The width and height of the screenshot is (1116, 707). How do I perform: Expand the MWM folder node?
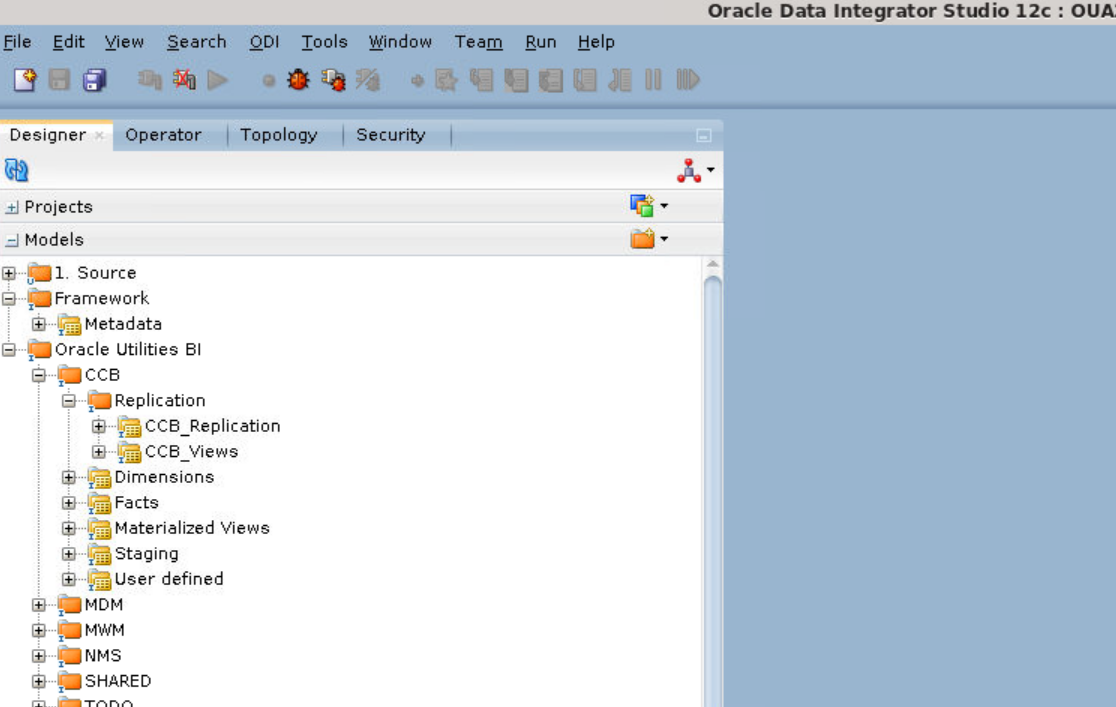point(38,630)
